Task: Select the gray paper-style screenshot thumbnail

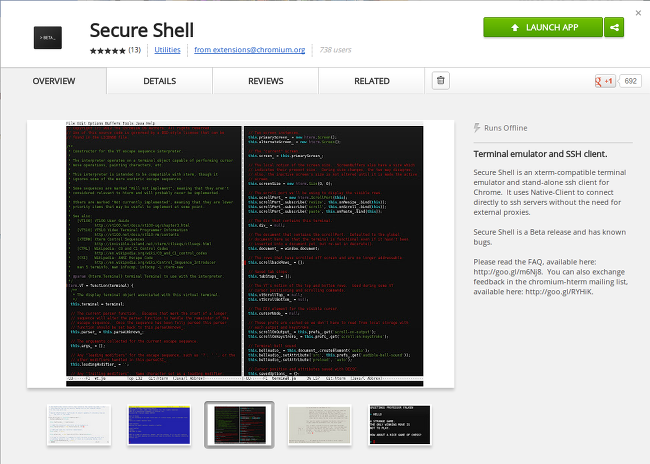Action: pyautogui.click(x=320, y=425)
